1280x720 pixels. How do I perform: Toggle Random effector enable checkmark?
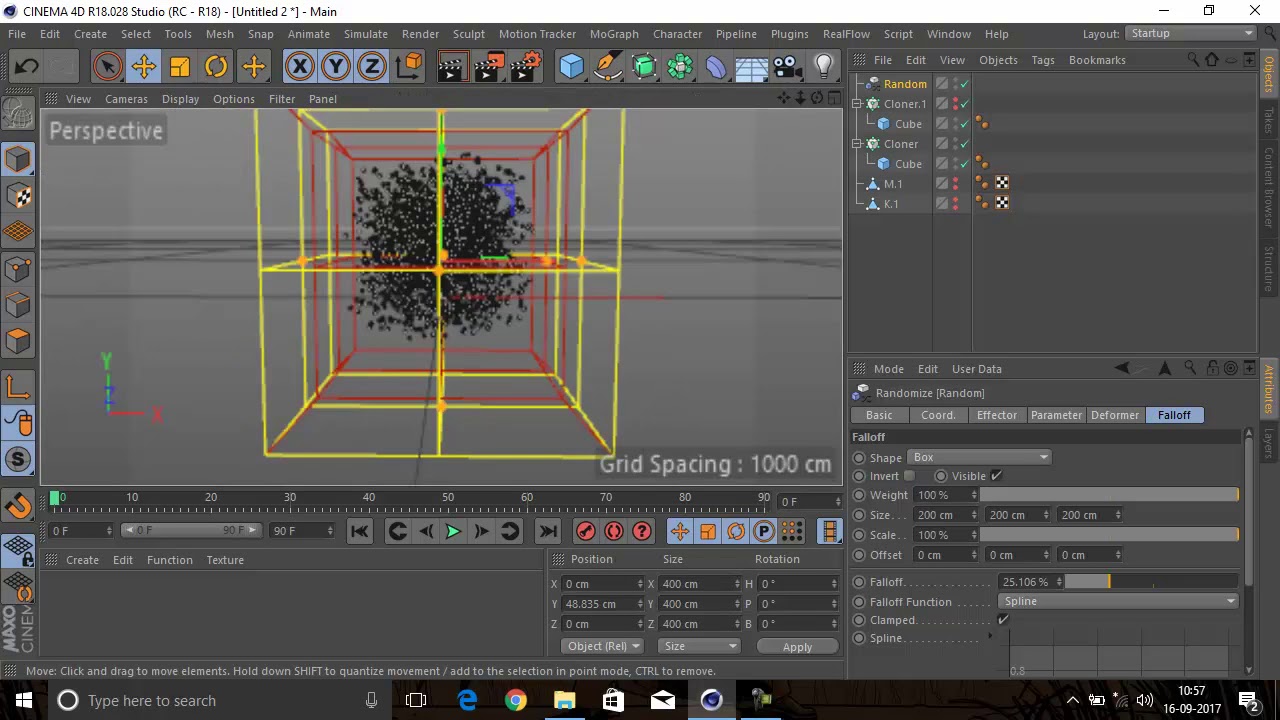click(x=965, y=84)
